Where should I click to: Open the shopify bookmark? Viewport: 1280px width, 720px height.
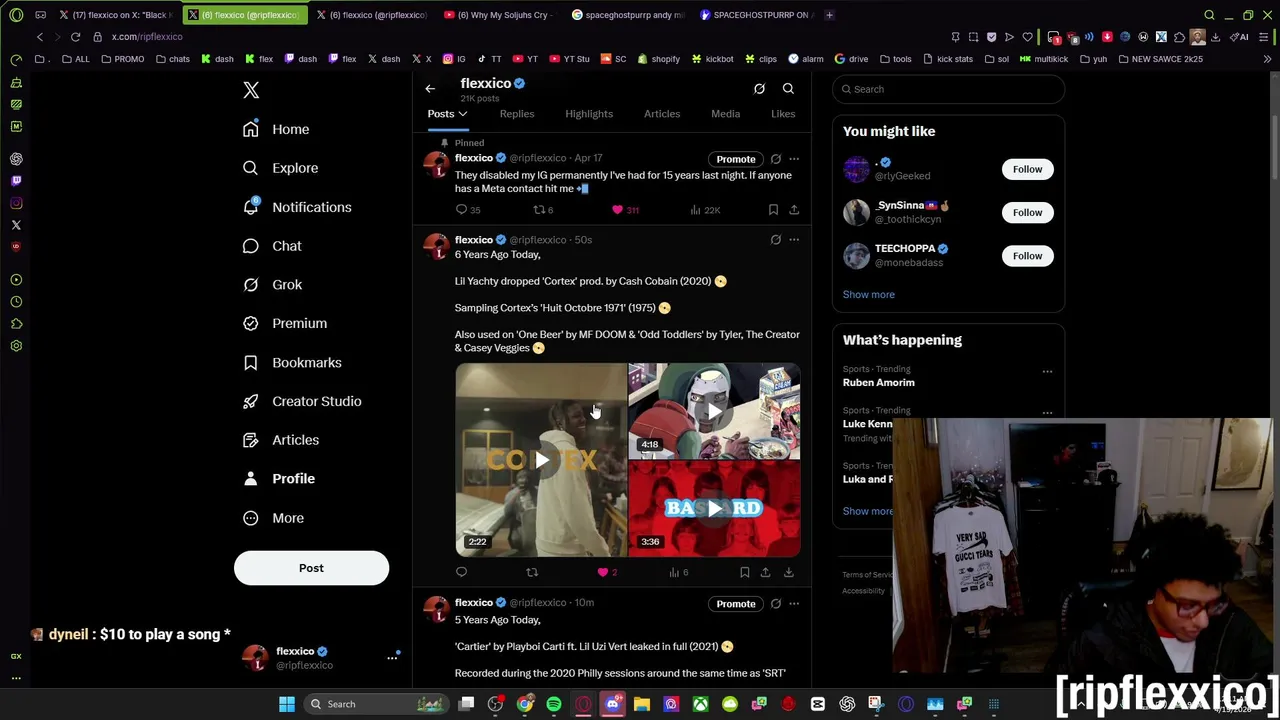(x=658, y=59)
